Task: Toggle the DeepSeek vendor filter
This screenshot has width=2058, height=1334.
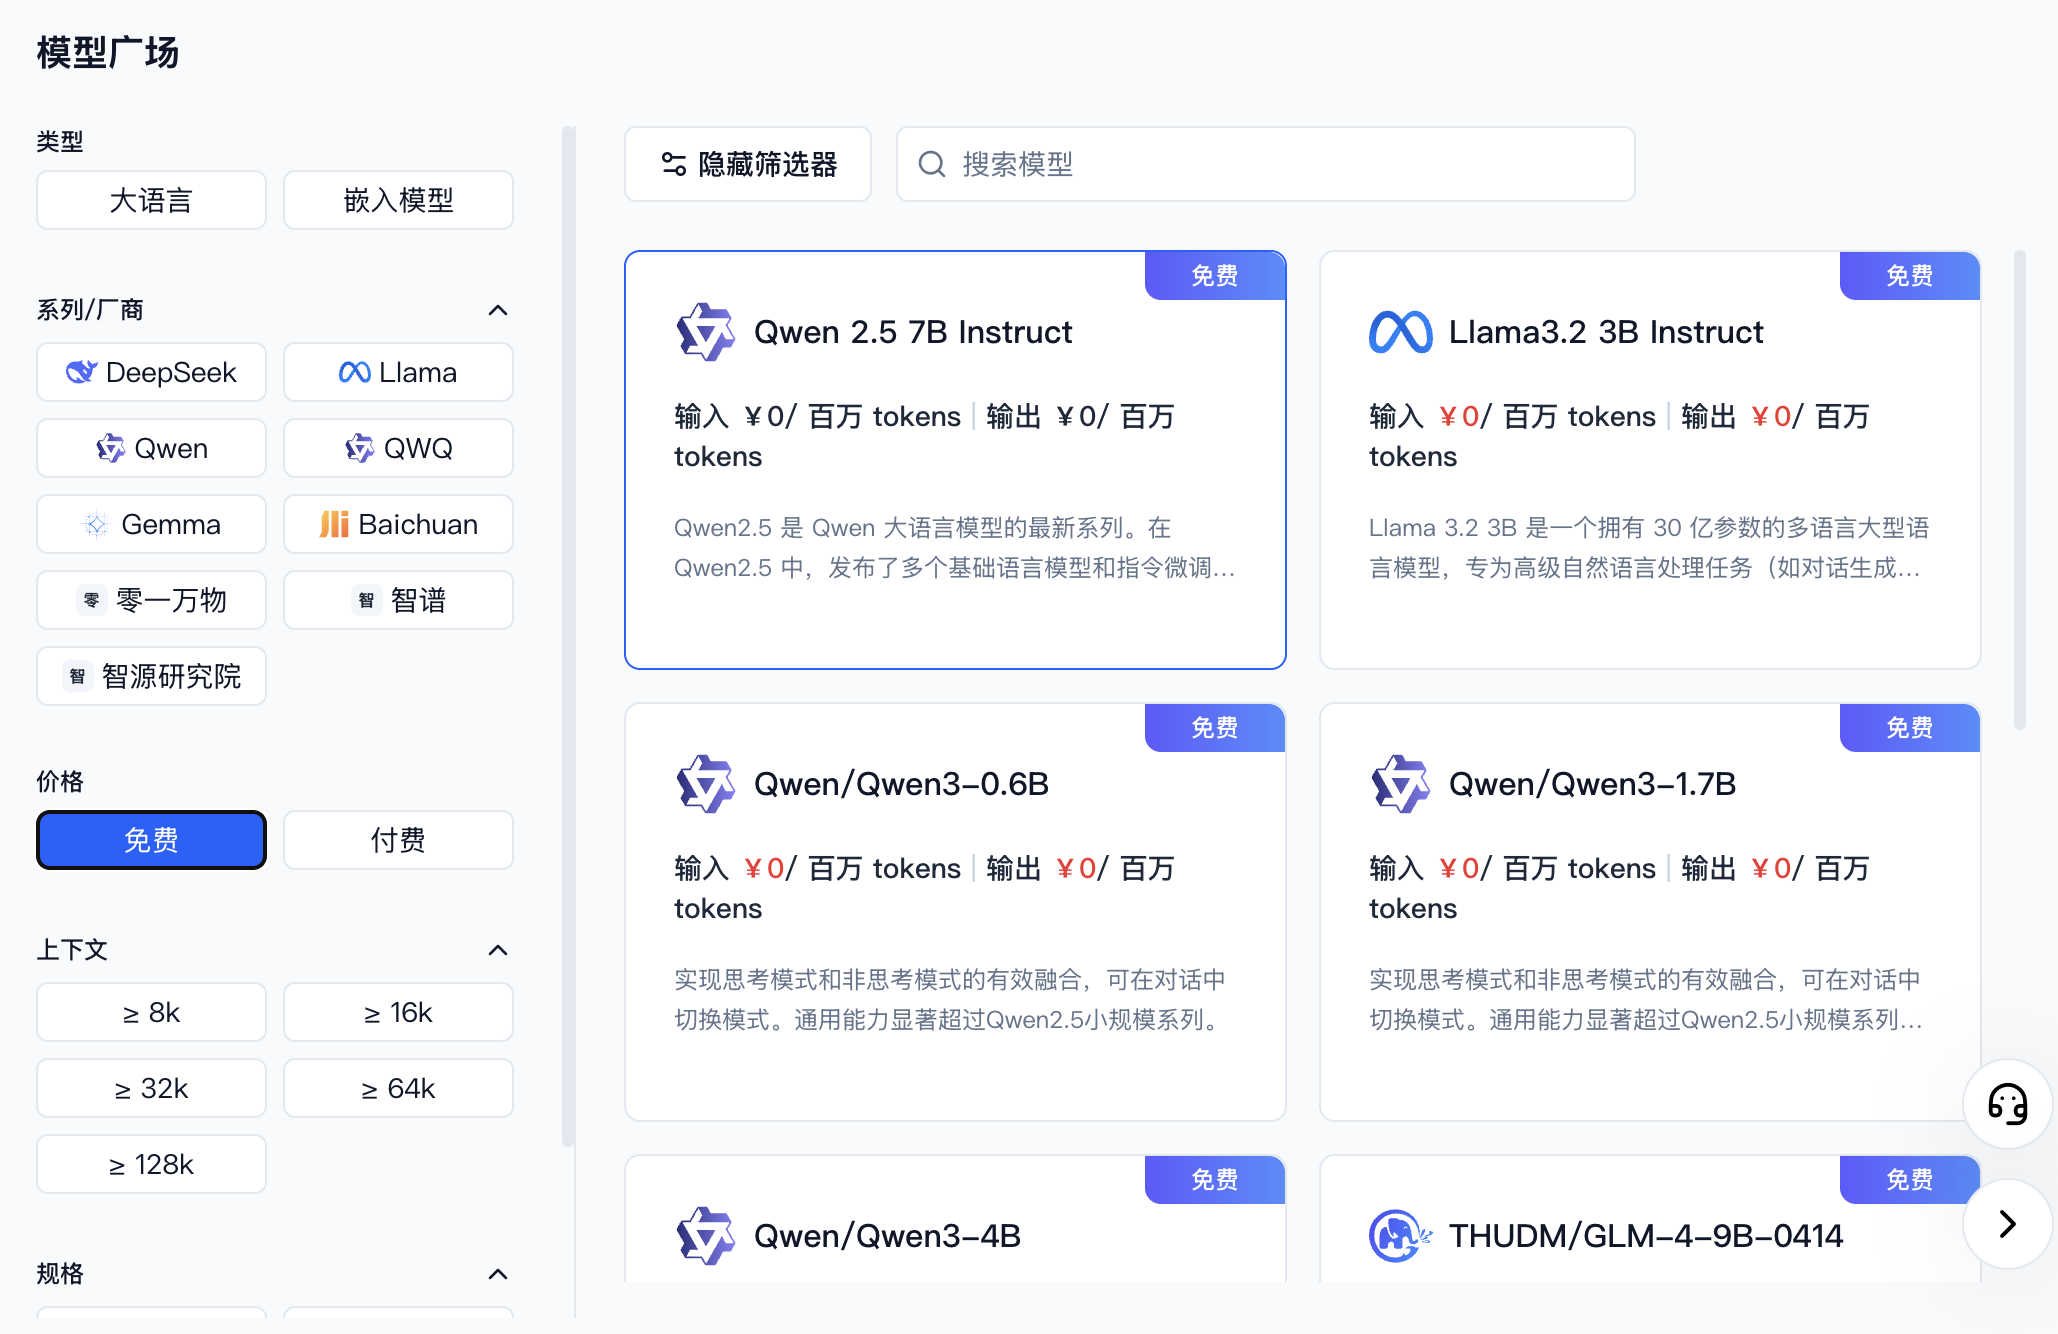Action: 151,372
